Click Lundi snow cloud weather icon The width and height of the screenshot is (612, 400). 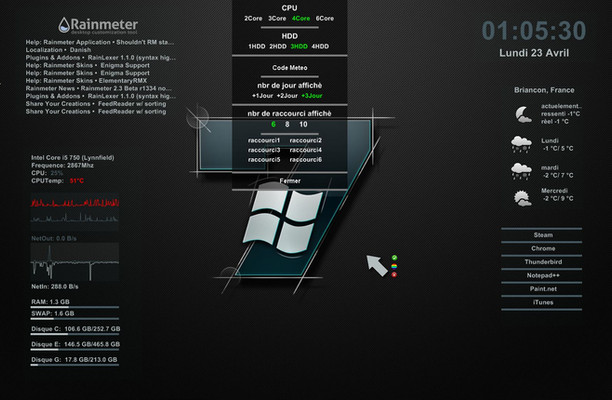click(x=521, y=144)
